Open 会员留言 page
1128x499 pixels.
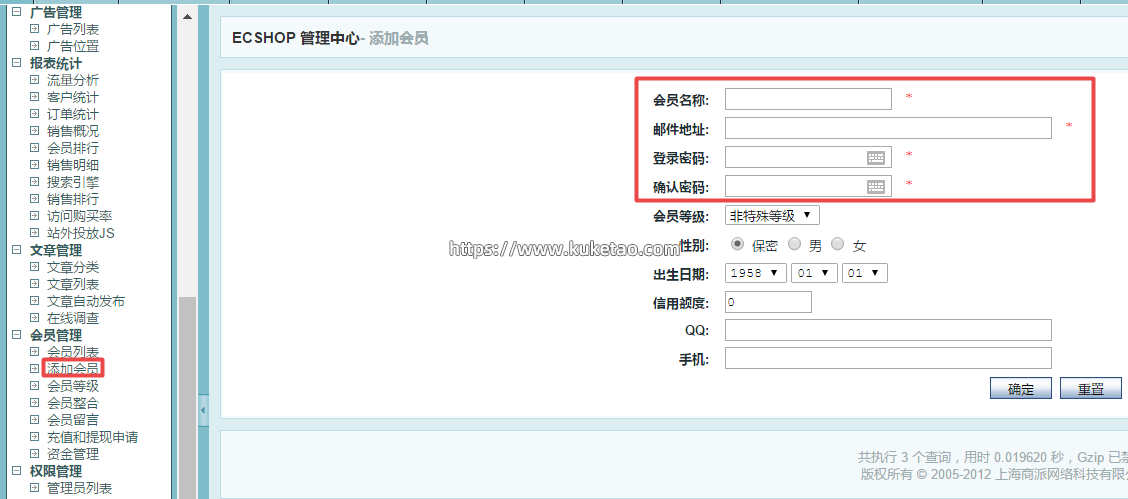[x=73, y=420]
